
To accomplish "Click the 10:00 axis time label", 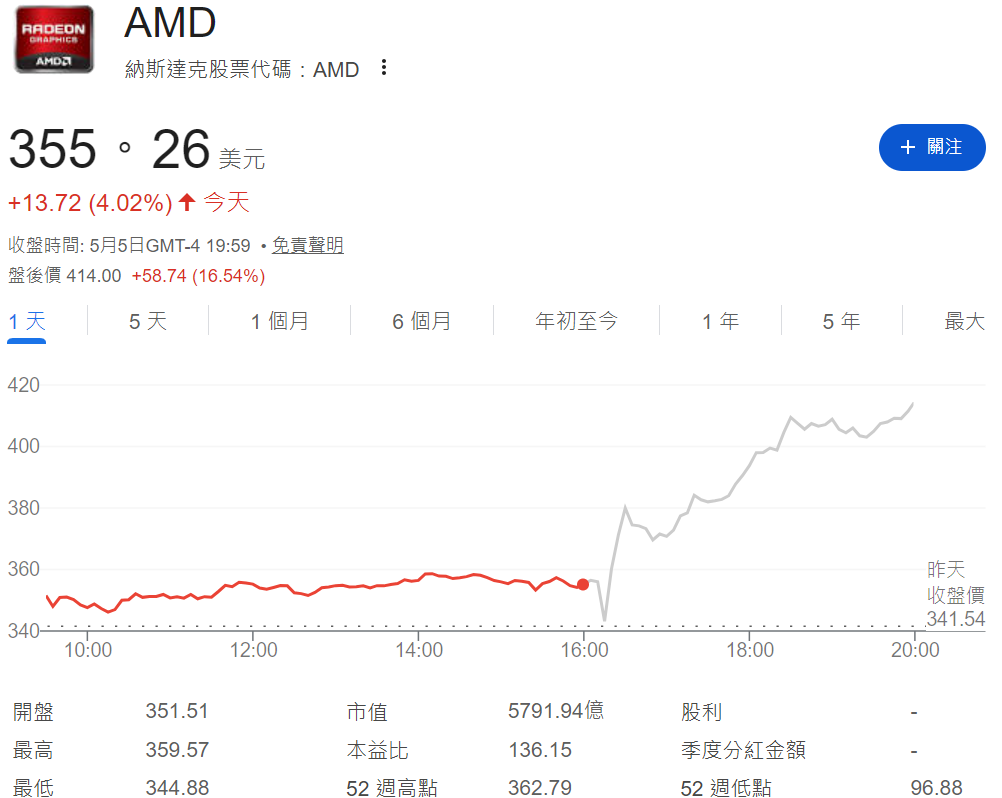I will click(88, 650).
